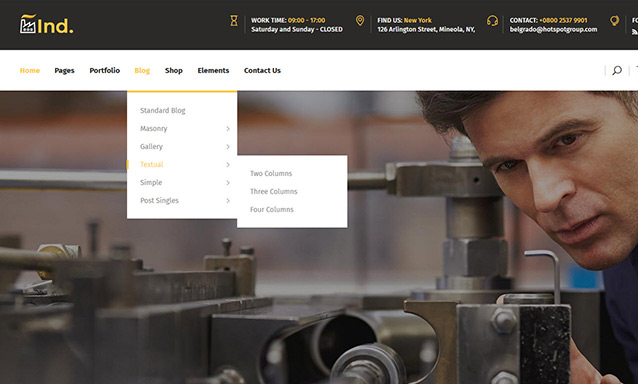Choose Three Columns from the submenu
Viewport: 638px width, 384px height.
tap(273, 191)
